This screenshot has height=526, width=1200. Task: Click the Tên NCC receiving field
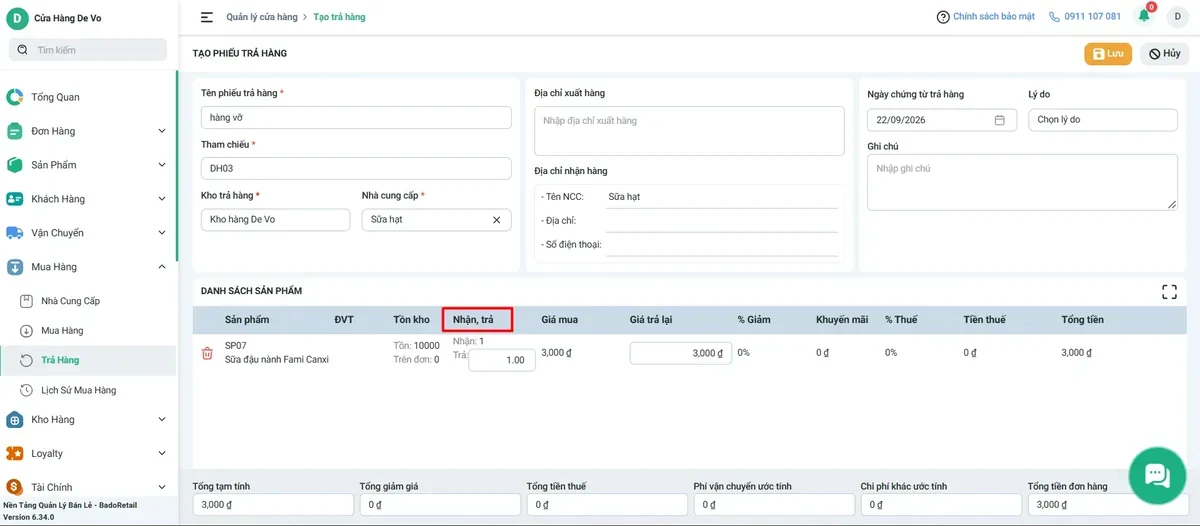coord(720,197)
